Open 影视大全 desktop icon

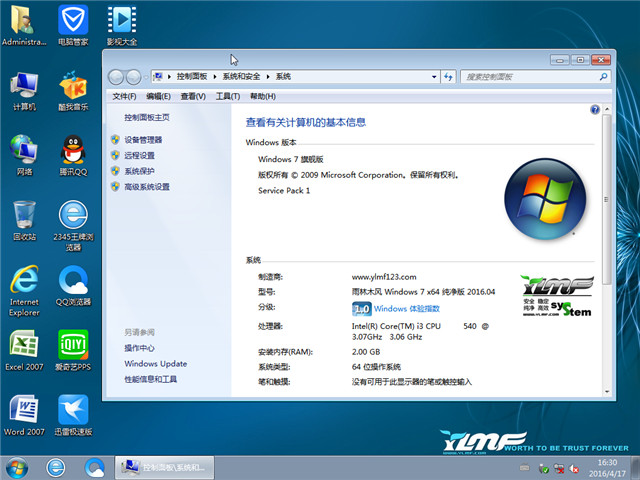122,25
